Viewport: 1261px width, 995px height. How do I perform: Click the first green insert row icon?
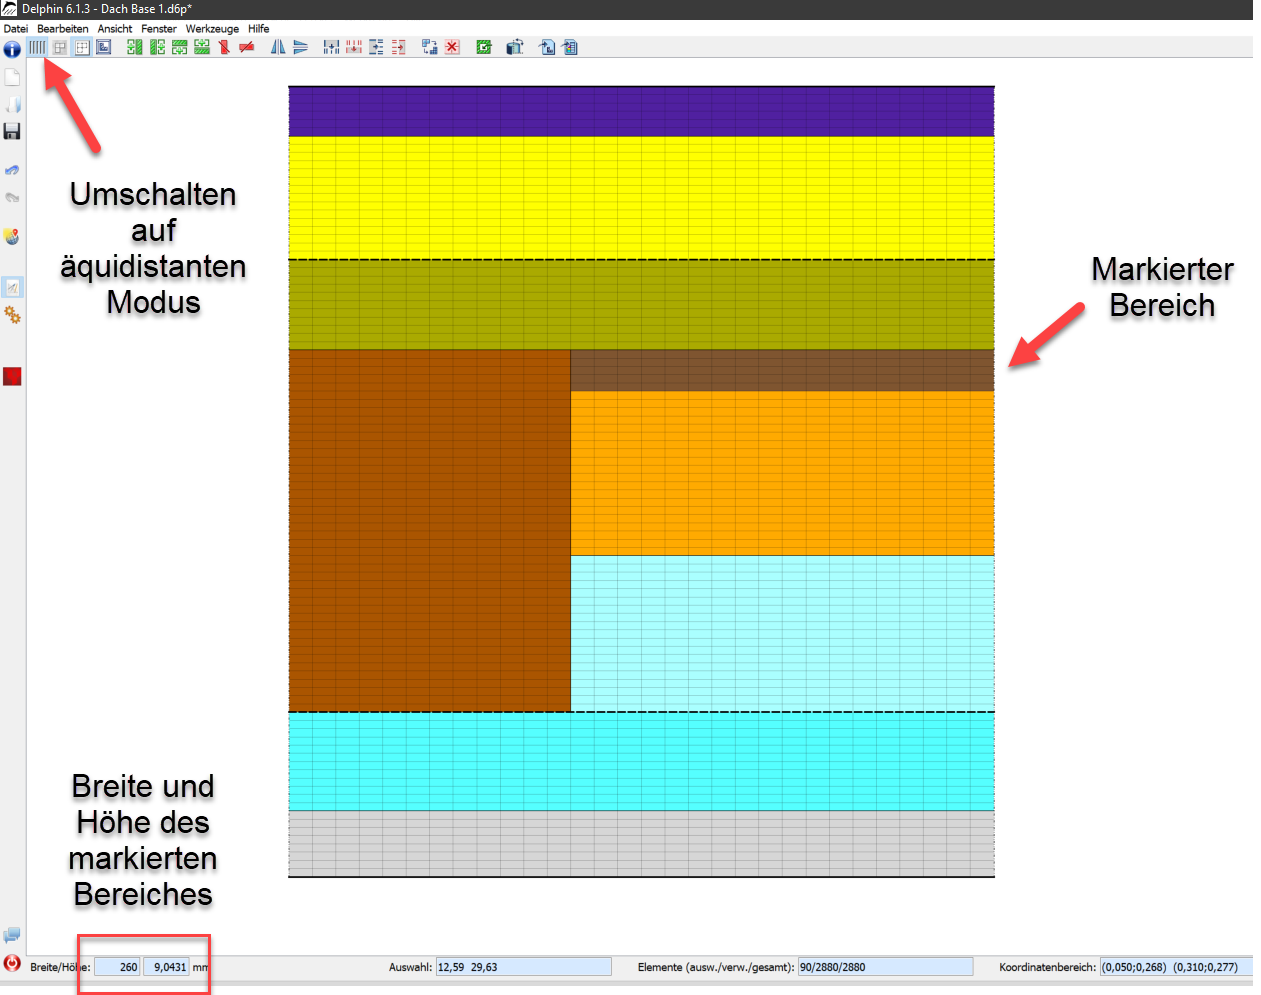click(x=180, y=47)
